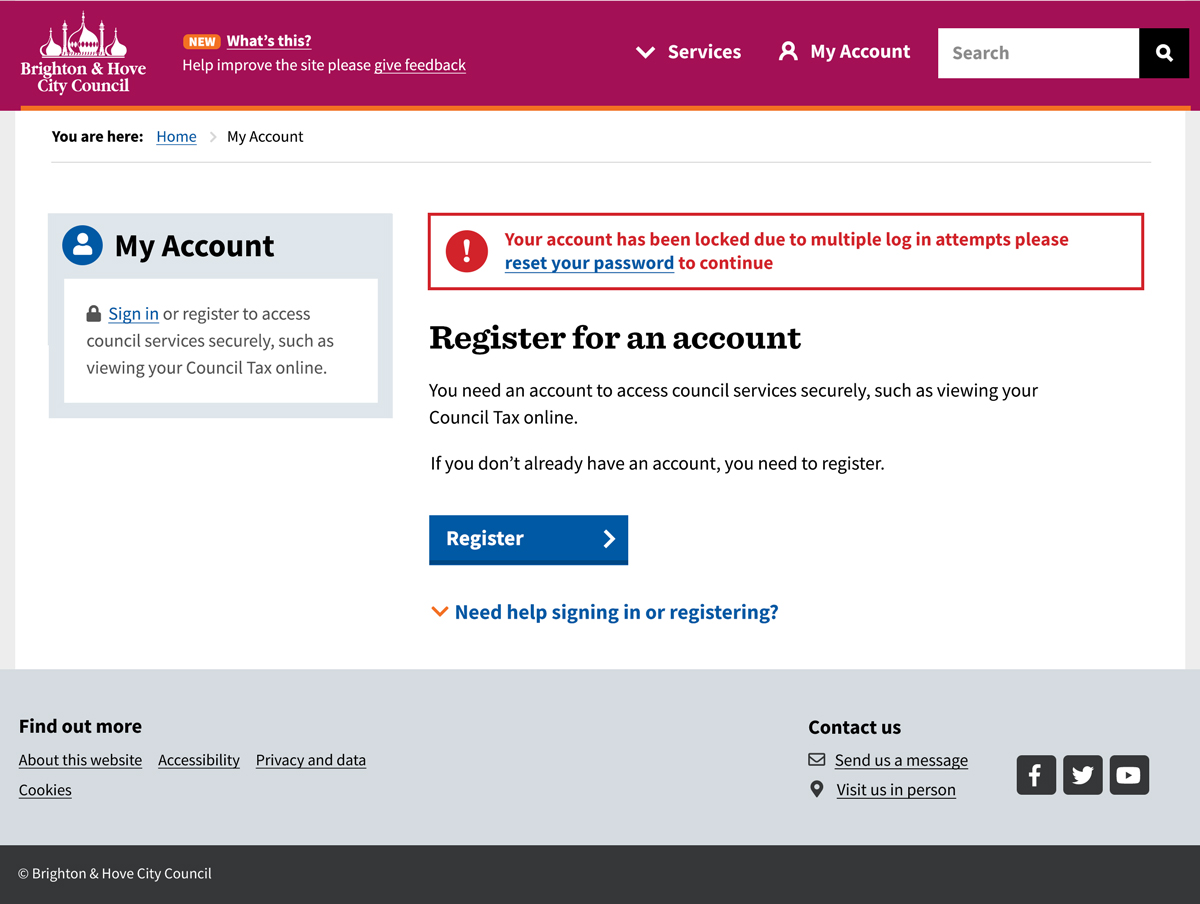The image size is (1200, 904).
Task: Open the YouTube social icon
Action: click(1129, 775)
